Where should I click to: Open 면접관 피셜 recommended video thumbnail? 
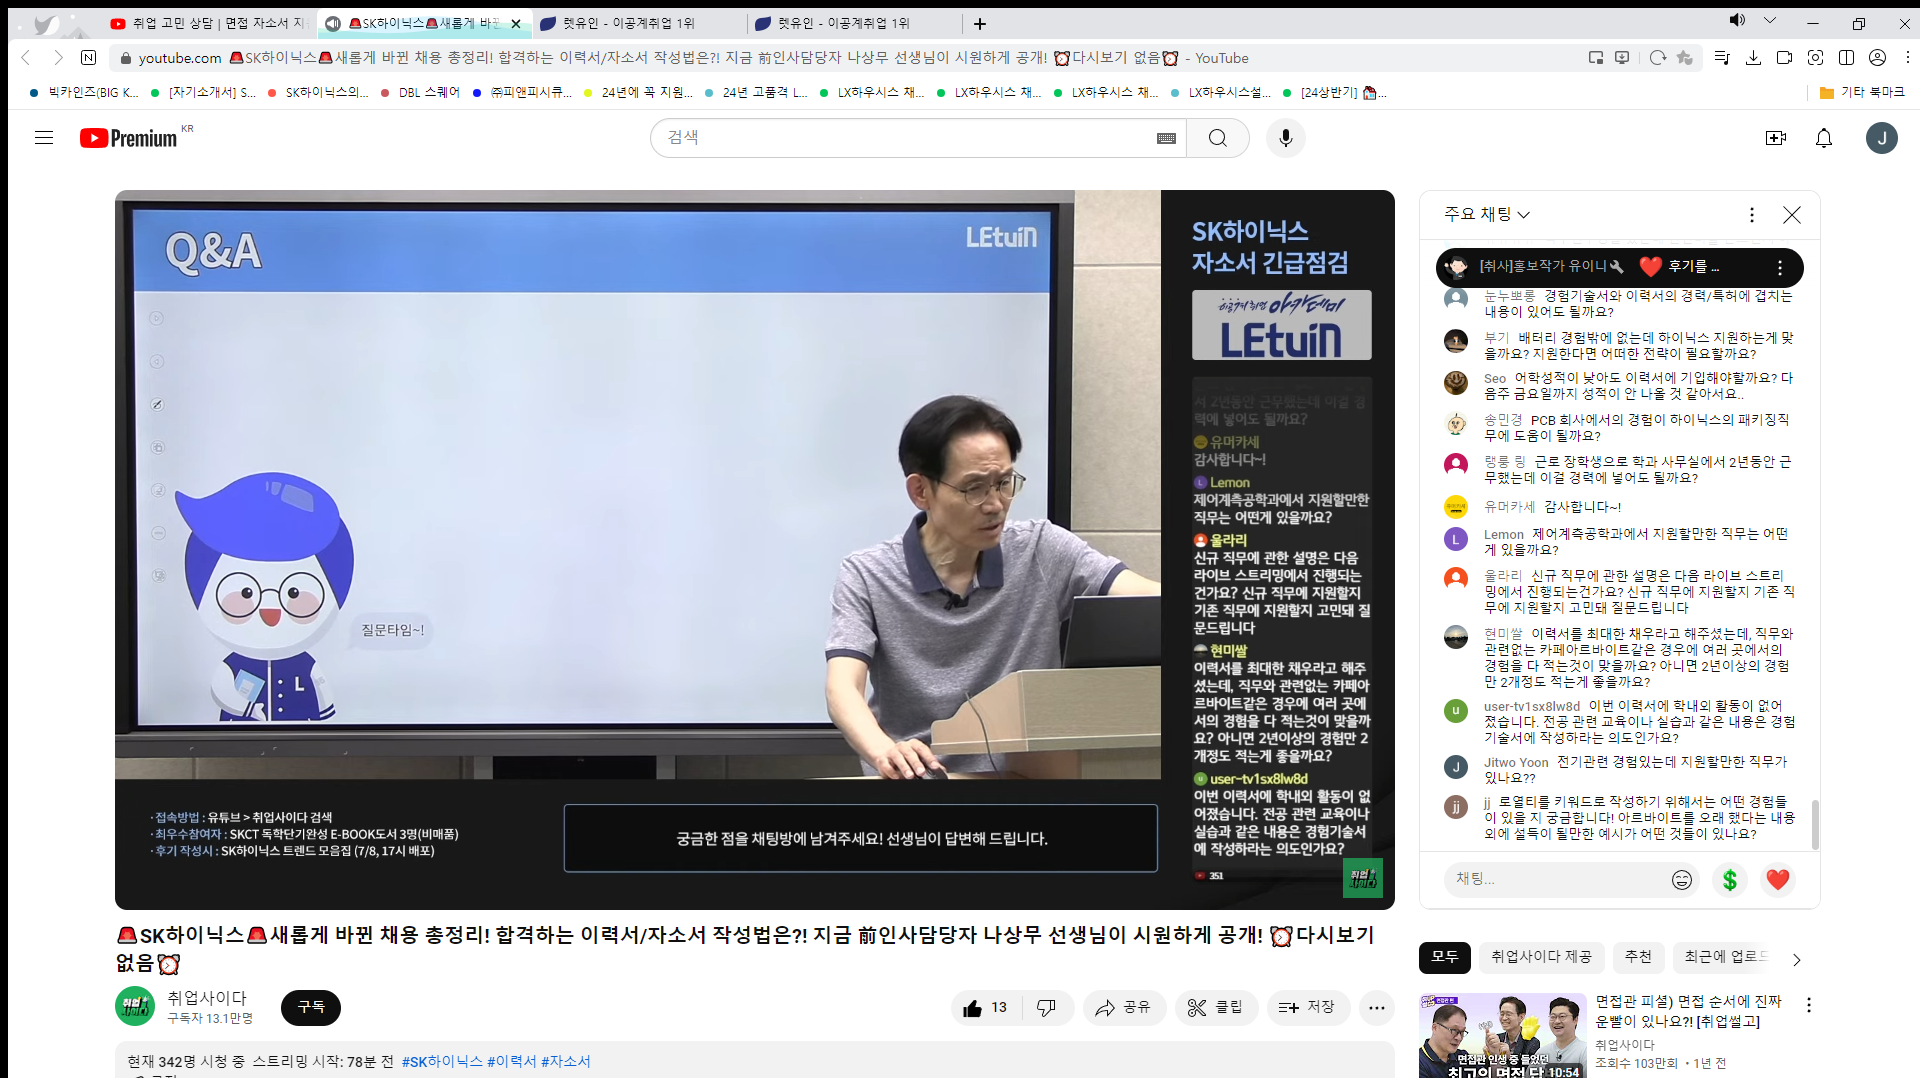[1502, 1036]
